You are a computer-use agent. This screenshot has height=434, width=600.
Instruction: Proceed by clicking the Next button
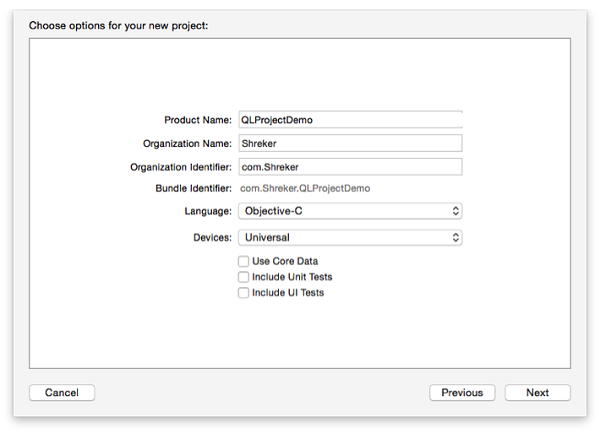point(537,393)
